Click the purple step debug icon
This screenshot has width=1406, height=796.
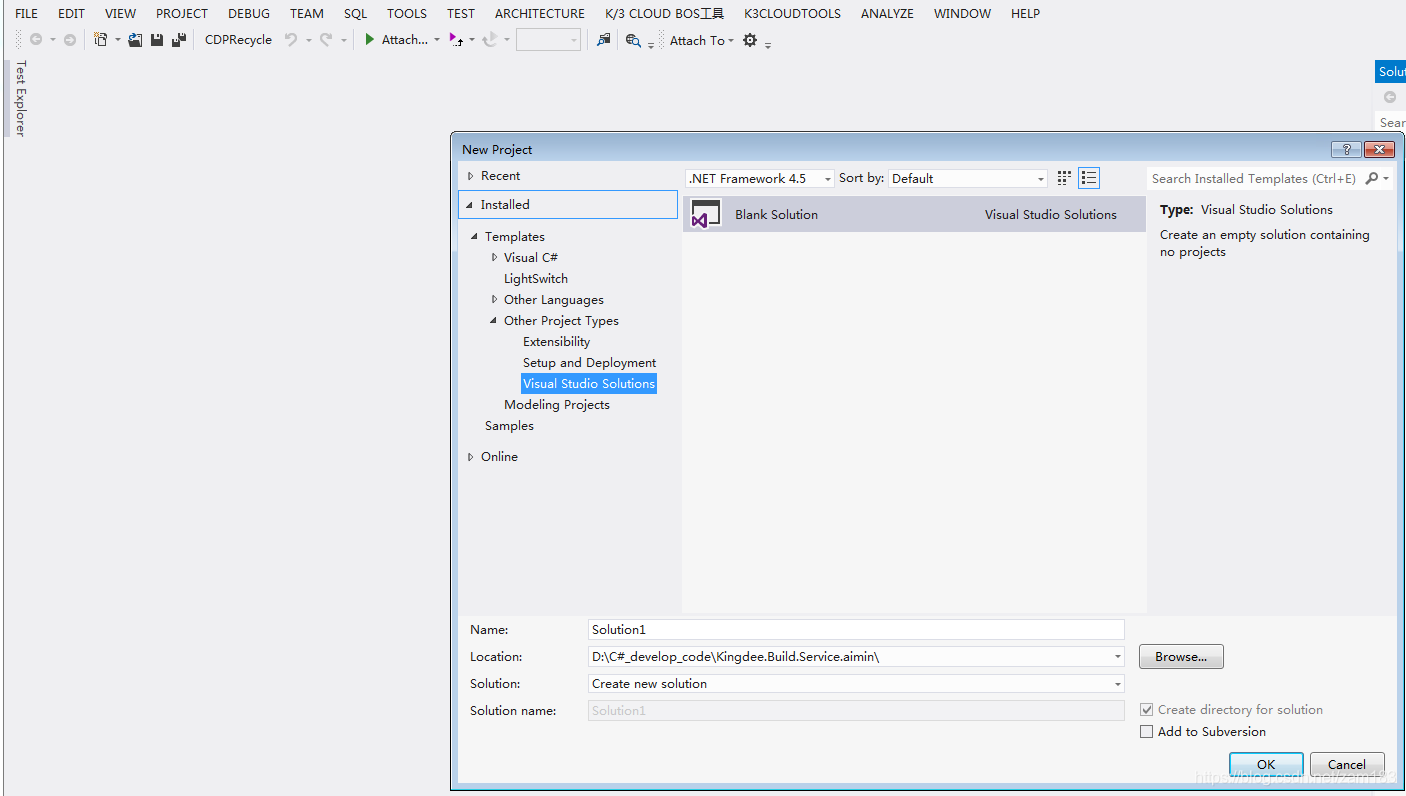456,40
